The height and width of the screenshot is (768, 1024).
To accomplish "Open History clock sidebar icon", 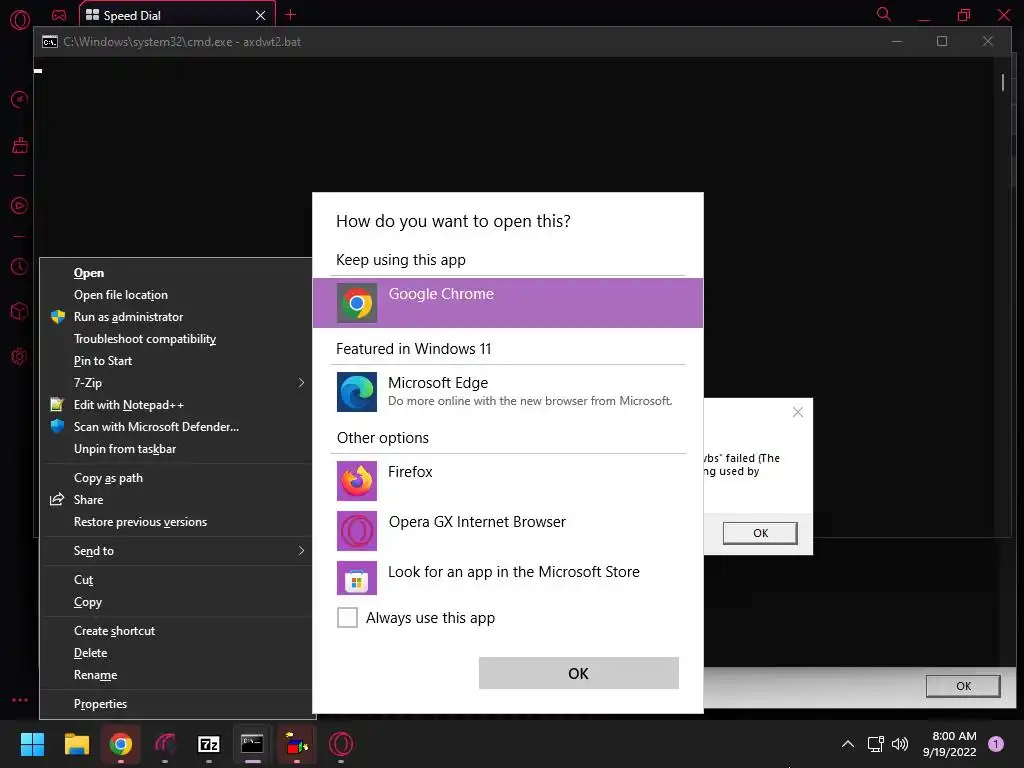I will pos(20,266).
